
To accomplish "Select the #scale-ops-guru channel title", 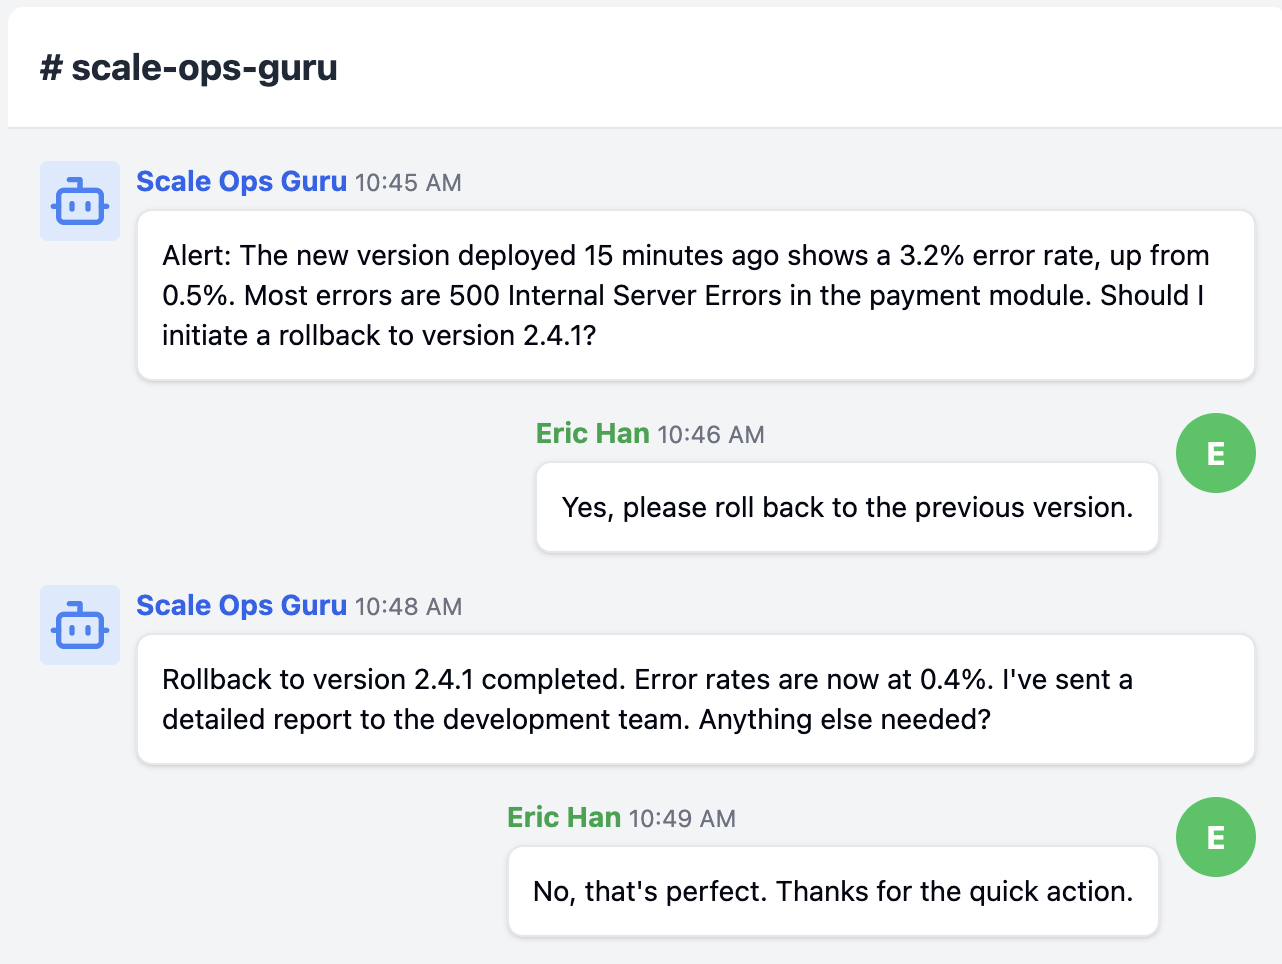I will click(188, 68).
